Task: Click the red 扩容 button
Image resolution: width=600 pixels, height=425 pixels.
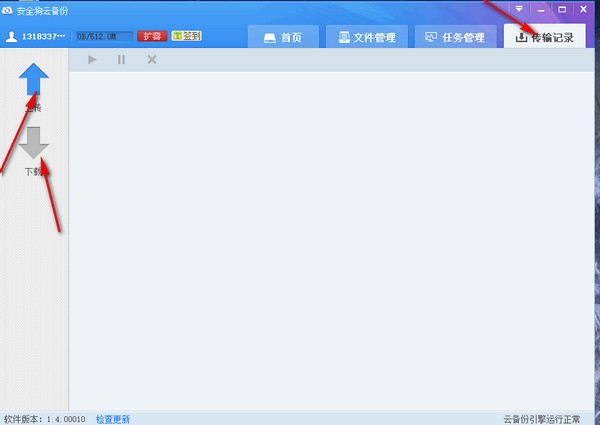Action: tap(152, 36)
